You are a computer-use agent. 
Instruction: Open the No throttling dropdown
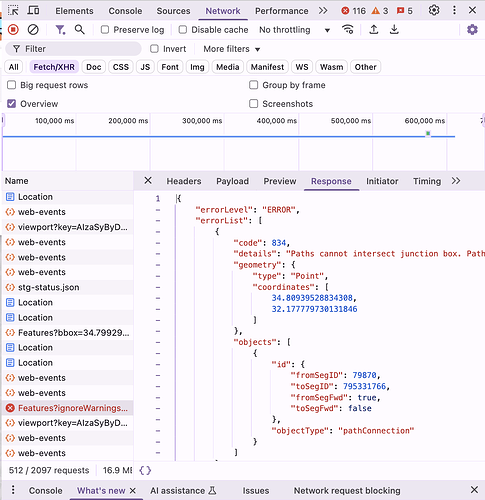click(294, 30)
